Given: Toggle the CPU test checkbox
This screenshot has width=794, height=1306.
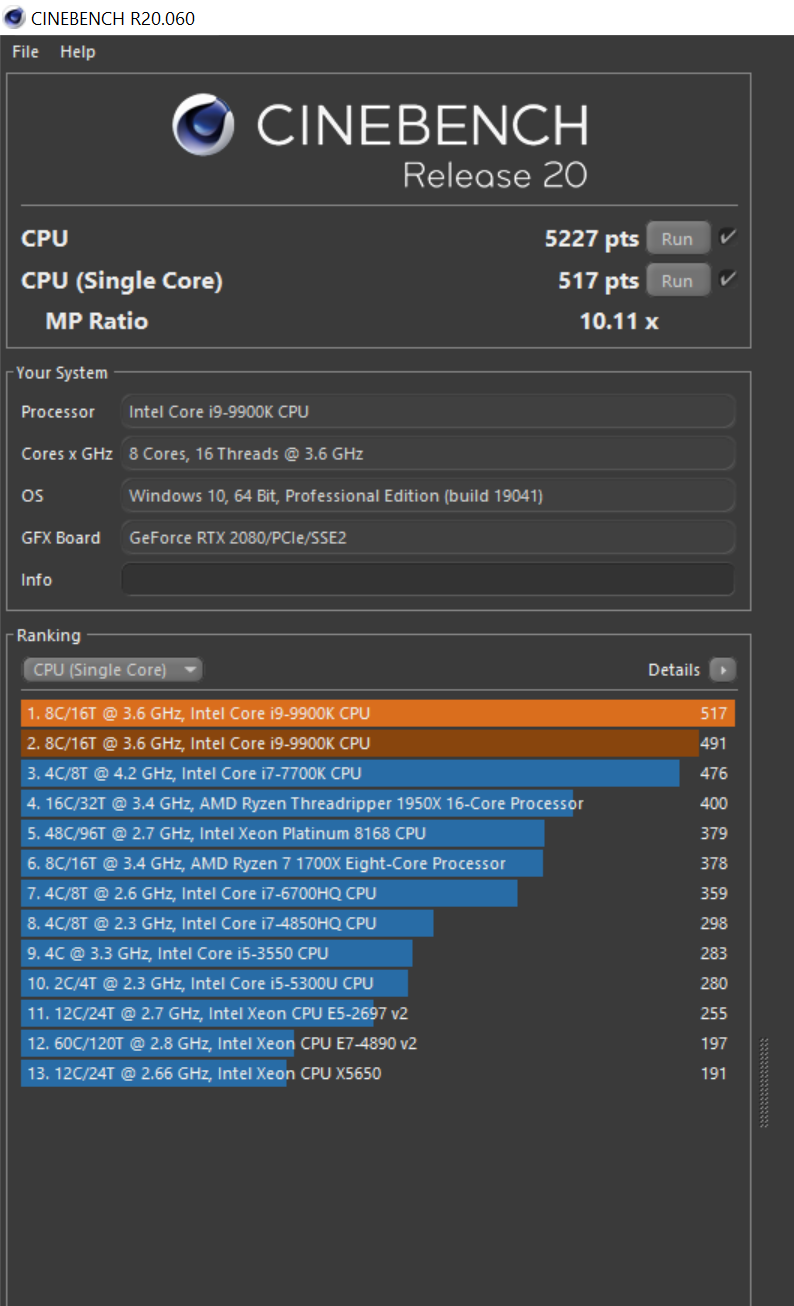Looking at the screenshot, I should 728,238.
